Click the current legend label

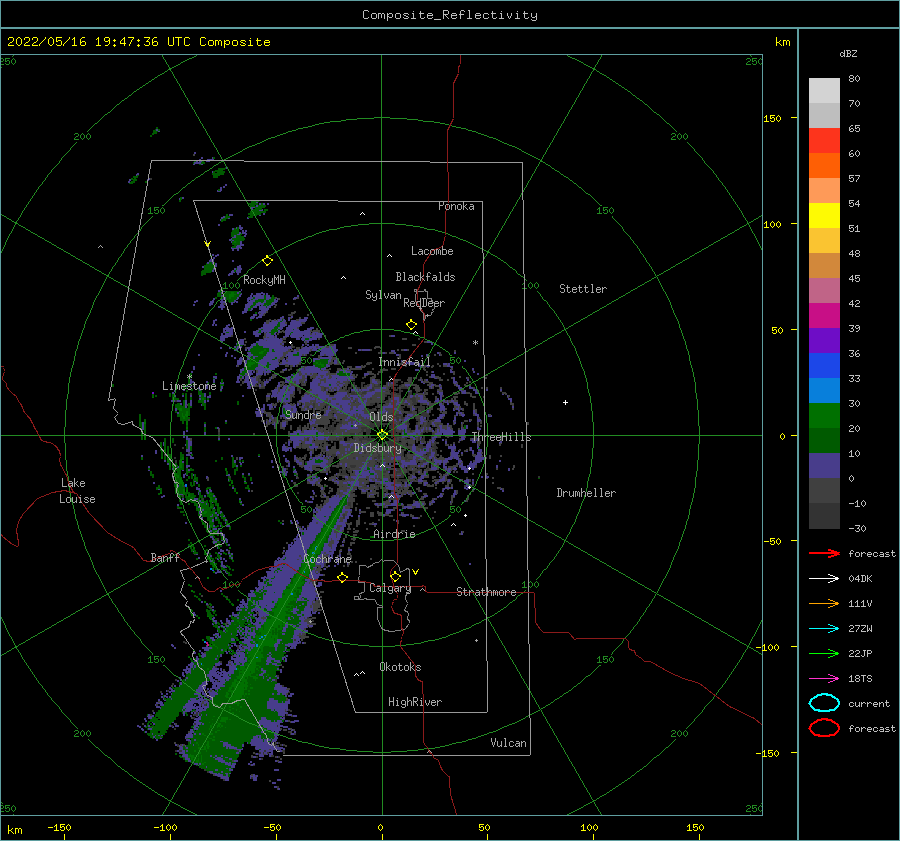(x=869, y=703)
